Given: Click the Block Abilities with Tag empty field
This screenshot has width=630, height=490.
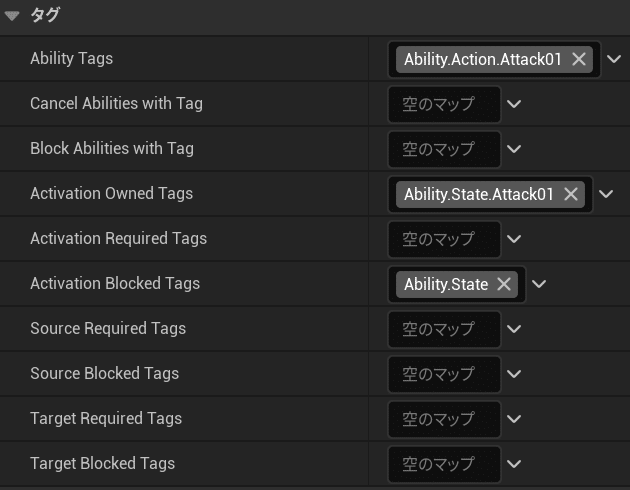Looking at the screenshot, I should tap(444, 149).
